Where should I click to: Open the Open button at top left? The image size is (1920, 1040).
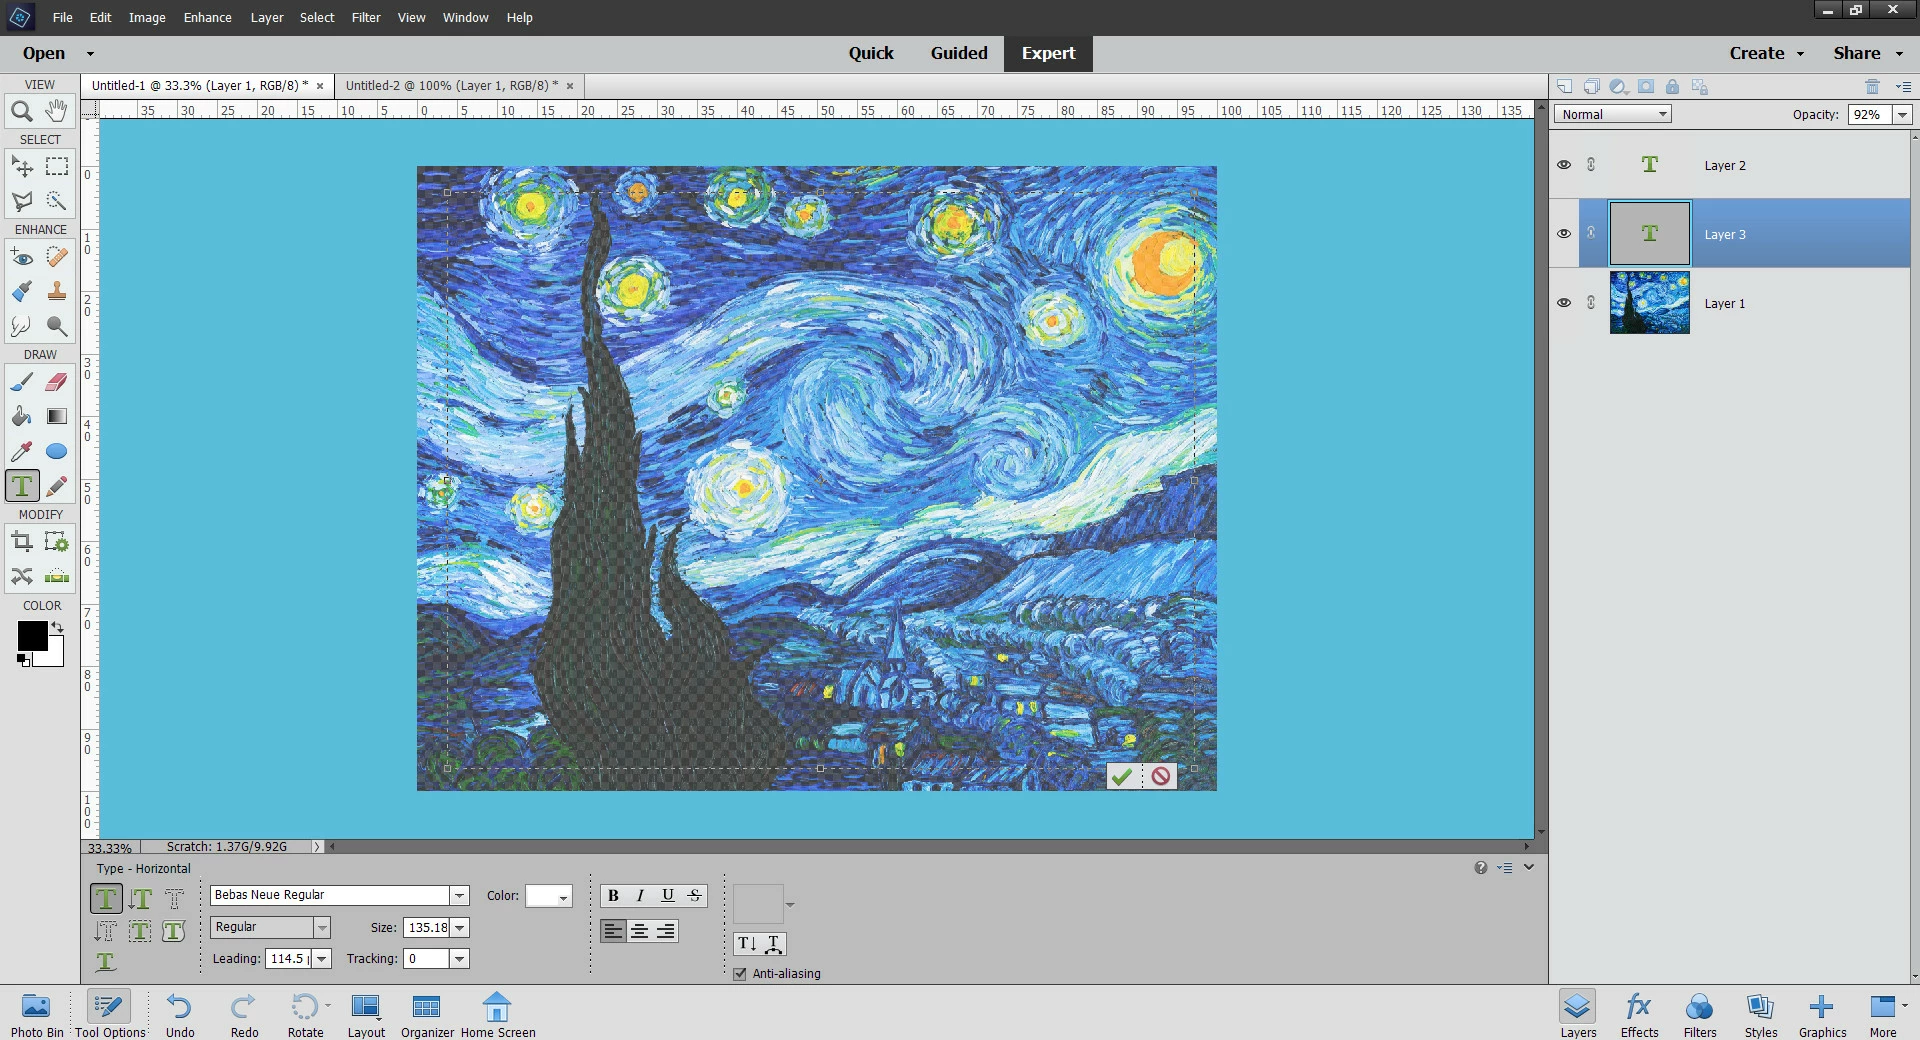point(44,53)
